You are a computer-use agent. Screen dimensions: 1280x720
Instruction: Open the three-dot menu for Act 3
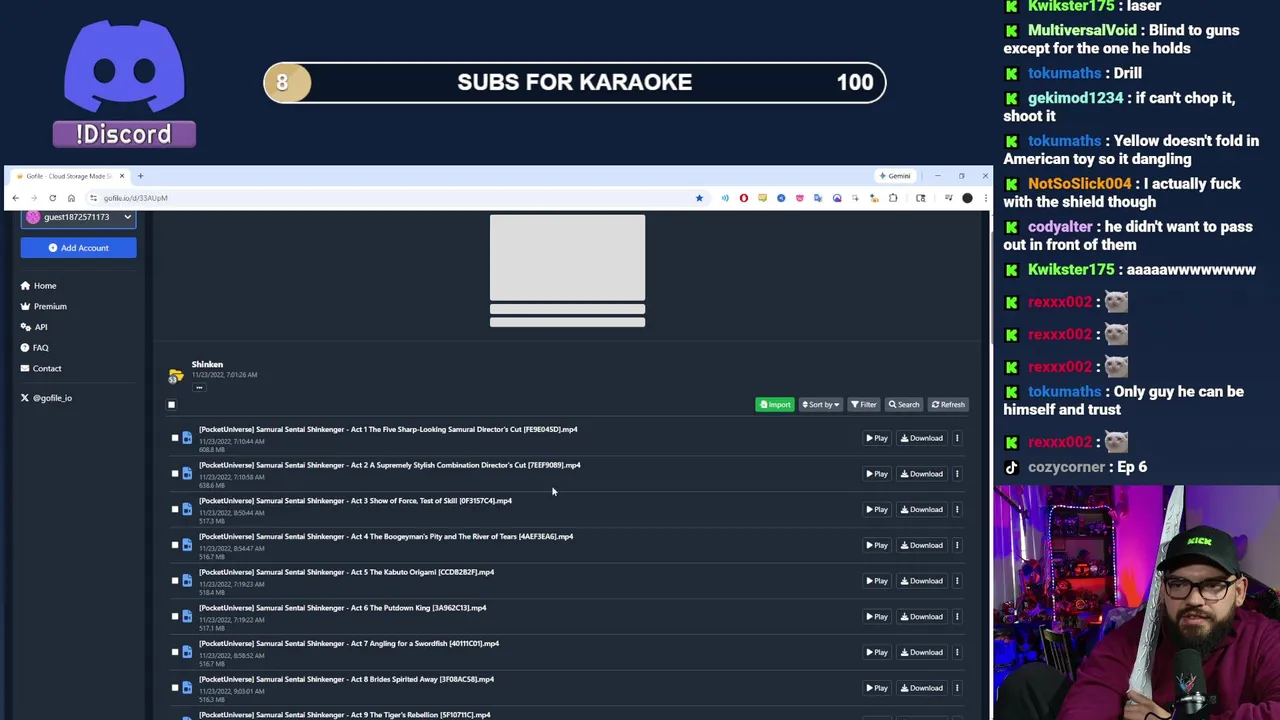pos(957,509)
